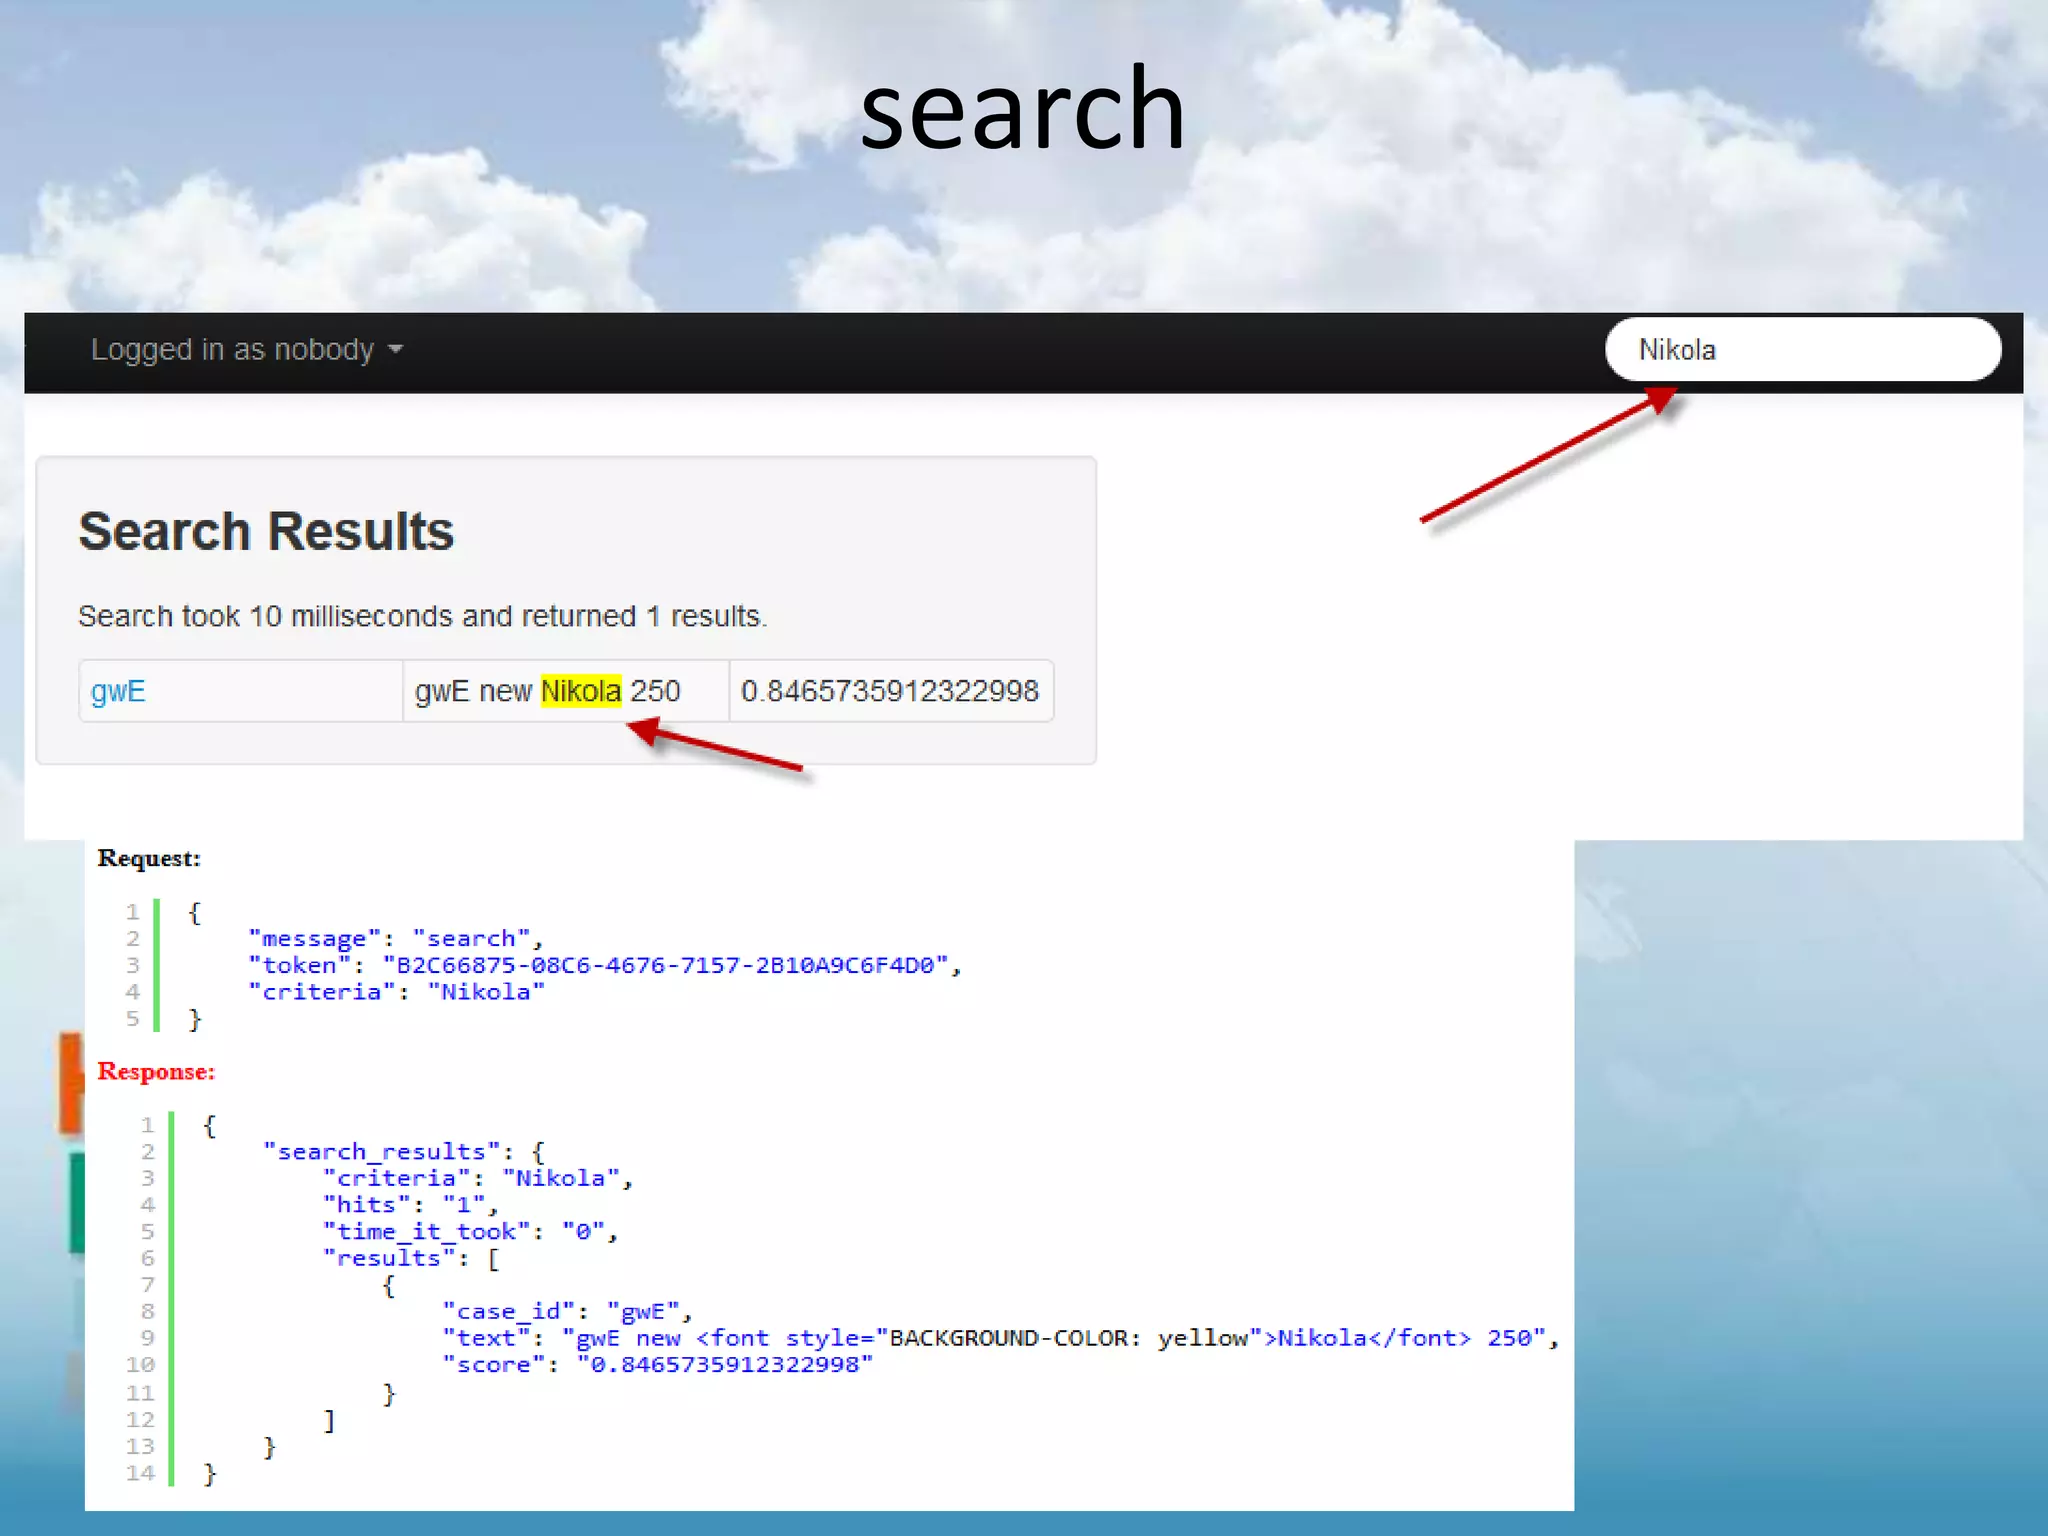Viewport: 2048px width, 1536px height.
Task: Select the 'gwE new Nikola 250' result cell
Action: click(x=565, y=691)
